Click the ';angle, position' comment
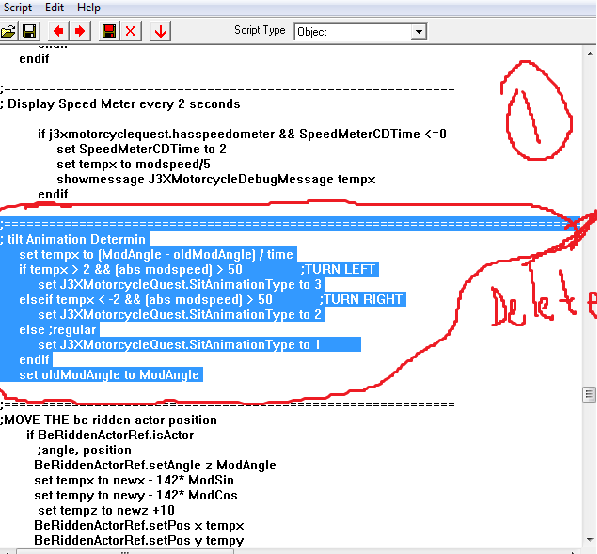Image resolution: width=597 pixels, height=554 pixels. (x=85, y=450)
